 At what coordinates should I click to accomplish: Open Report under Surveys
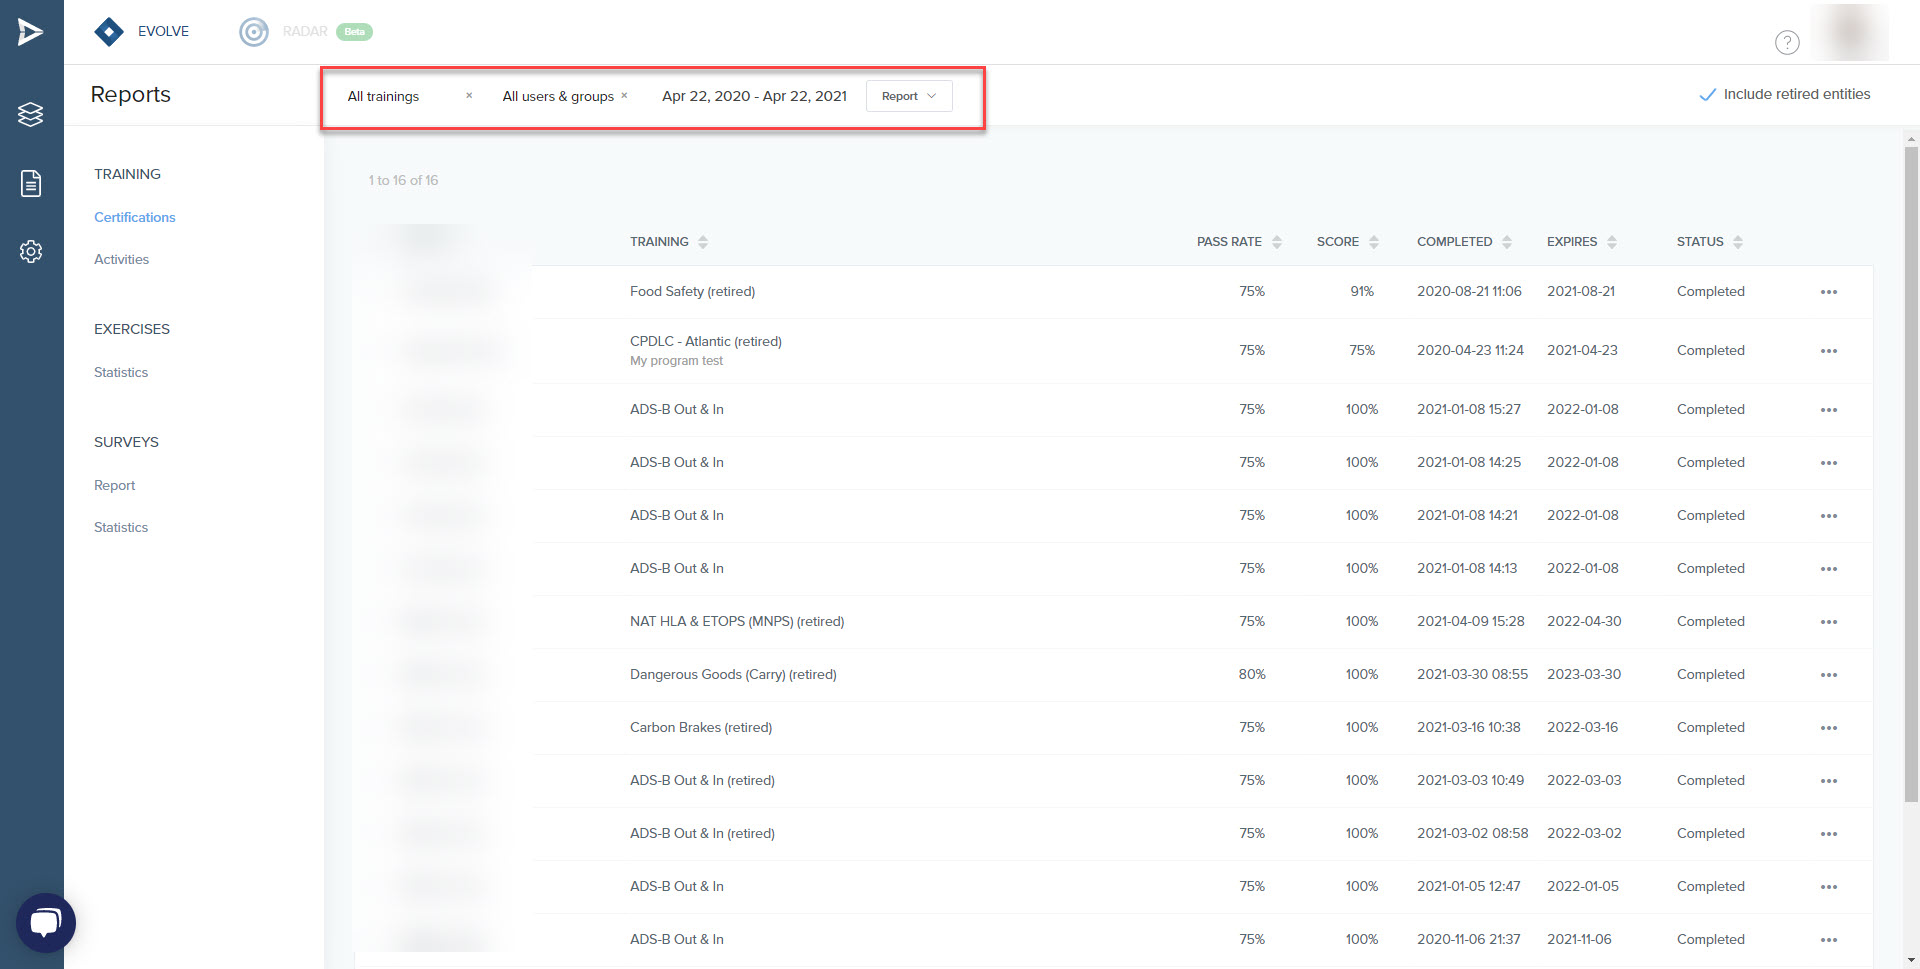click(114, 485)
